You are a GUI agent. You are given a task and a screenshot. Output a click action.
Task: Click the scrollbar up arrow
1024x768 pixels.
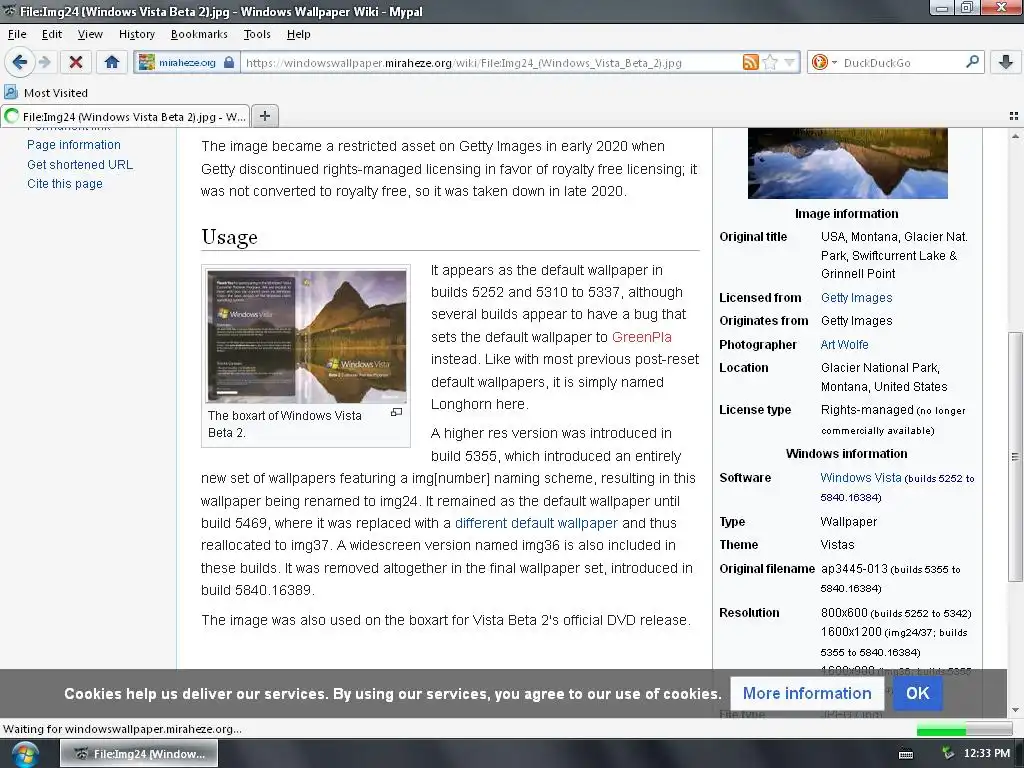pyautogui.click(x=1015, y=136)
